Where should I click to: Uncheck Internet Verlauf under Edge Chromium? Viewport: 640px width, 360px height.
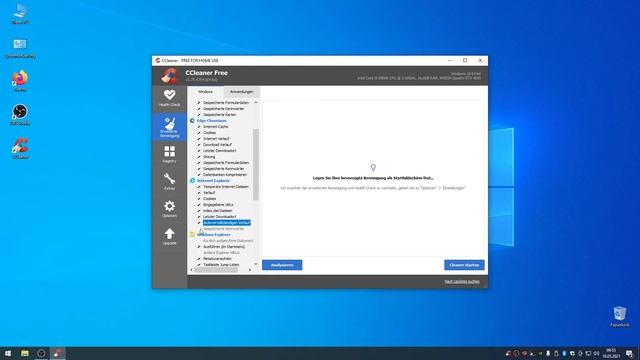point(199,139)
